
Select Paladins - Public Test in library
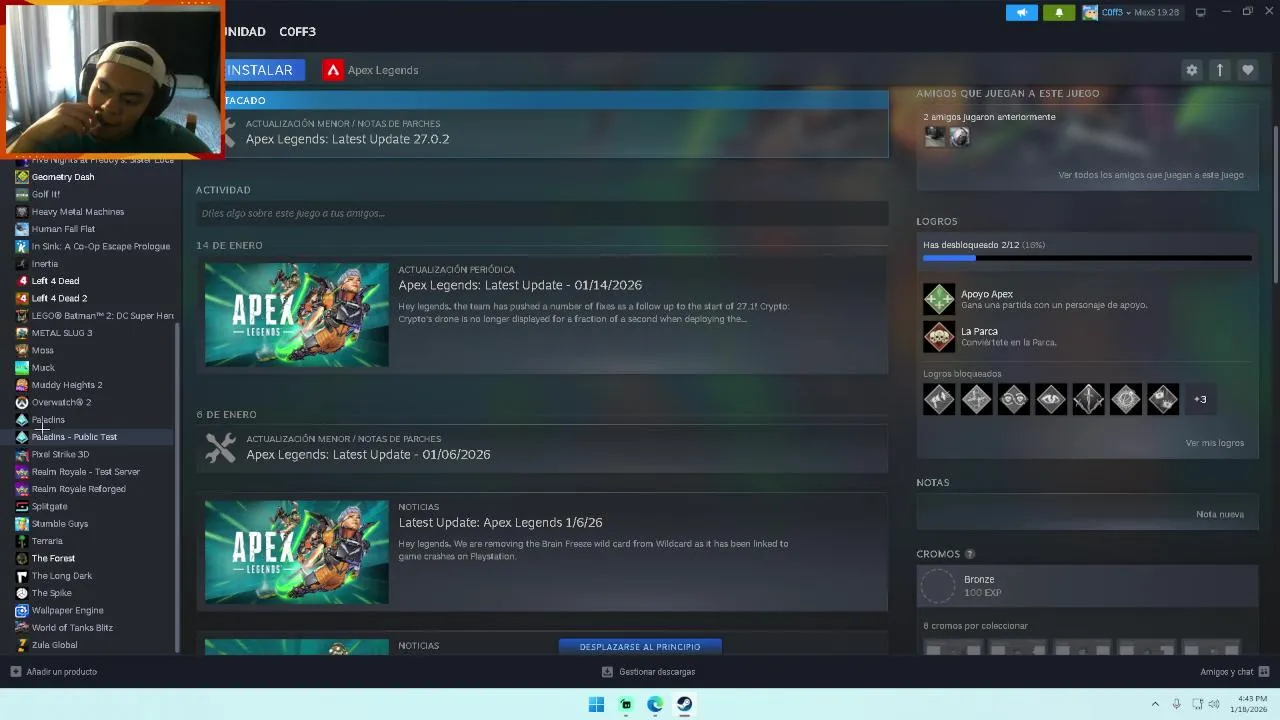(x=74, y=437)
